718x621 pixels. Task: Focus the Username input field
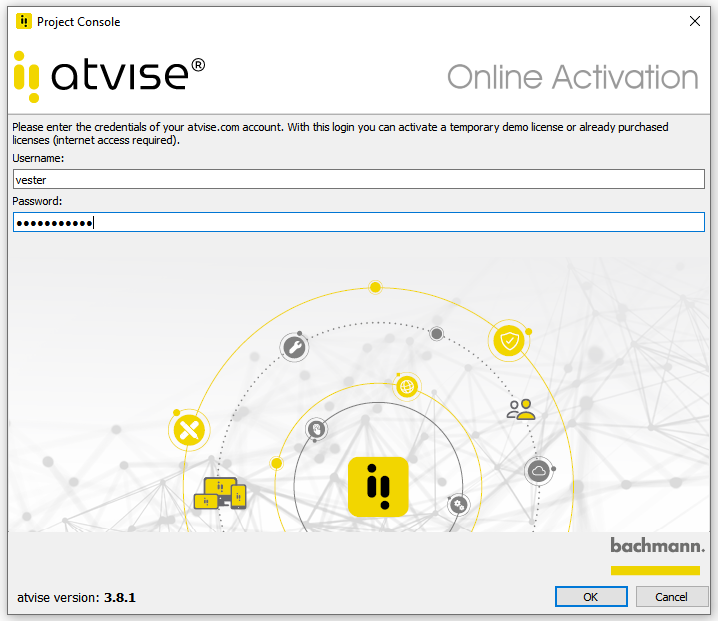(359, 179)
